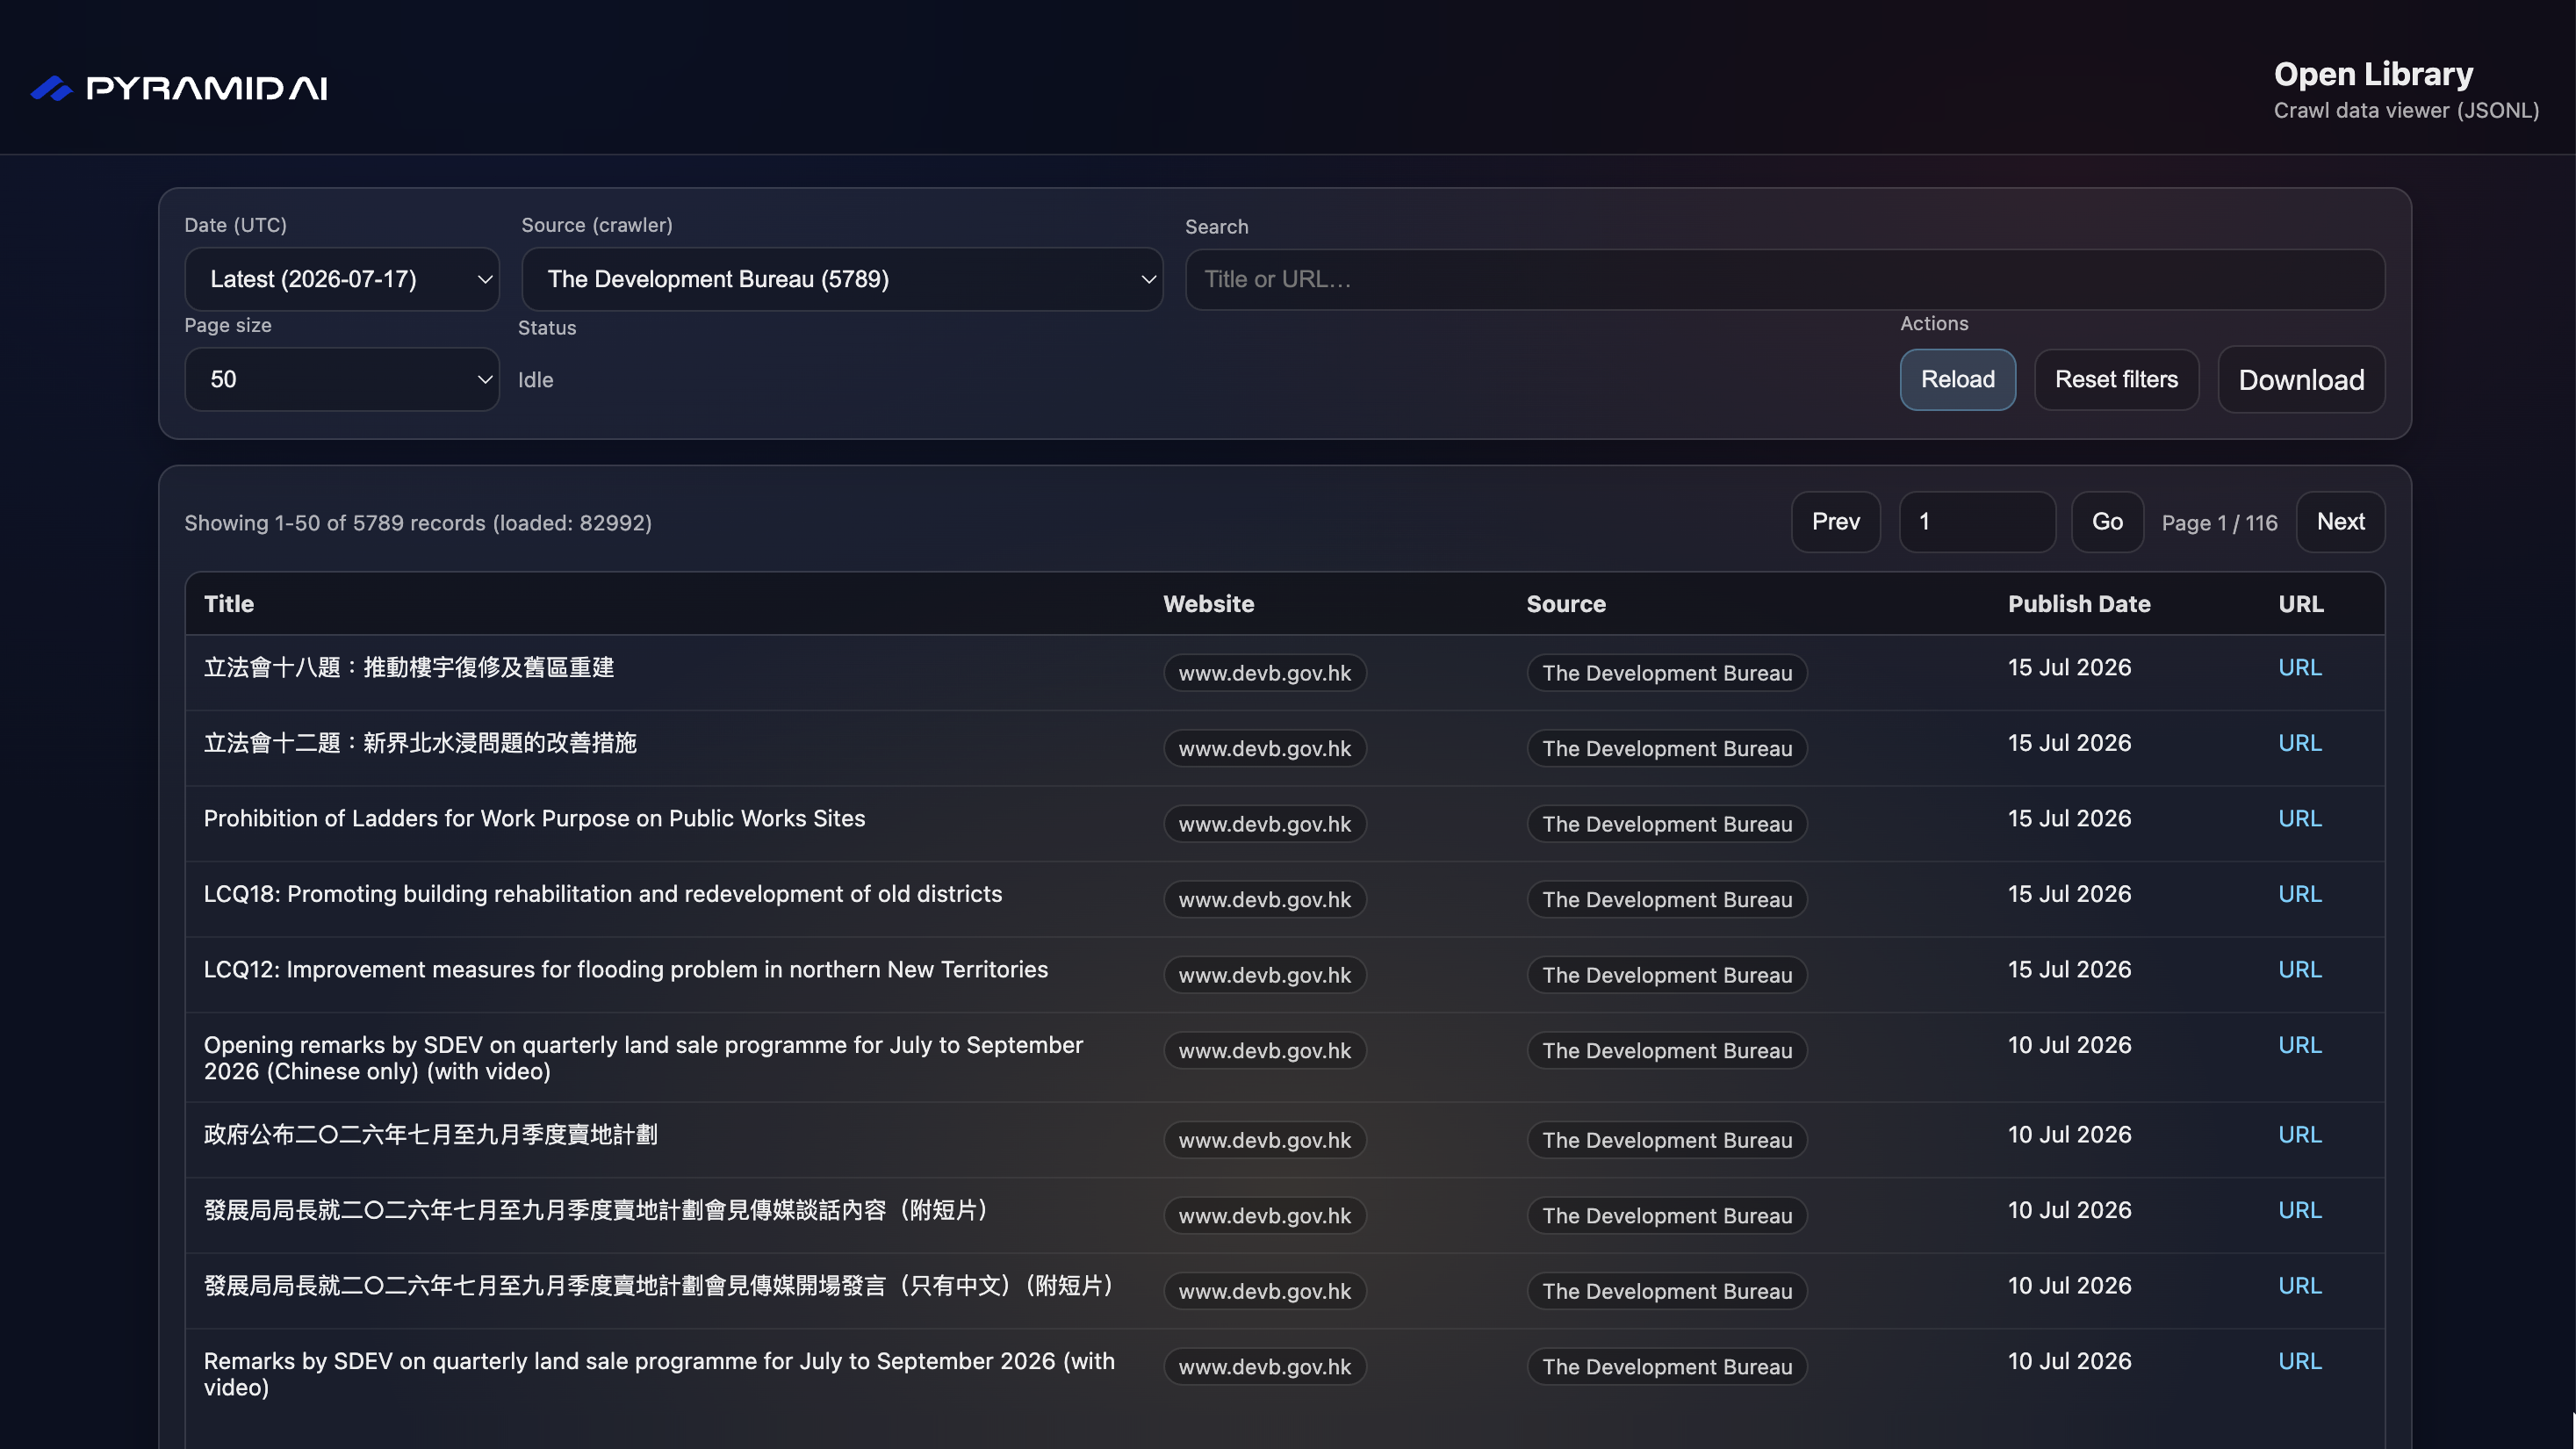This screenshot has height=1449, width=2576.
Task: Click the page number input box
Action: tap(1977, 522)
